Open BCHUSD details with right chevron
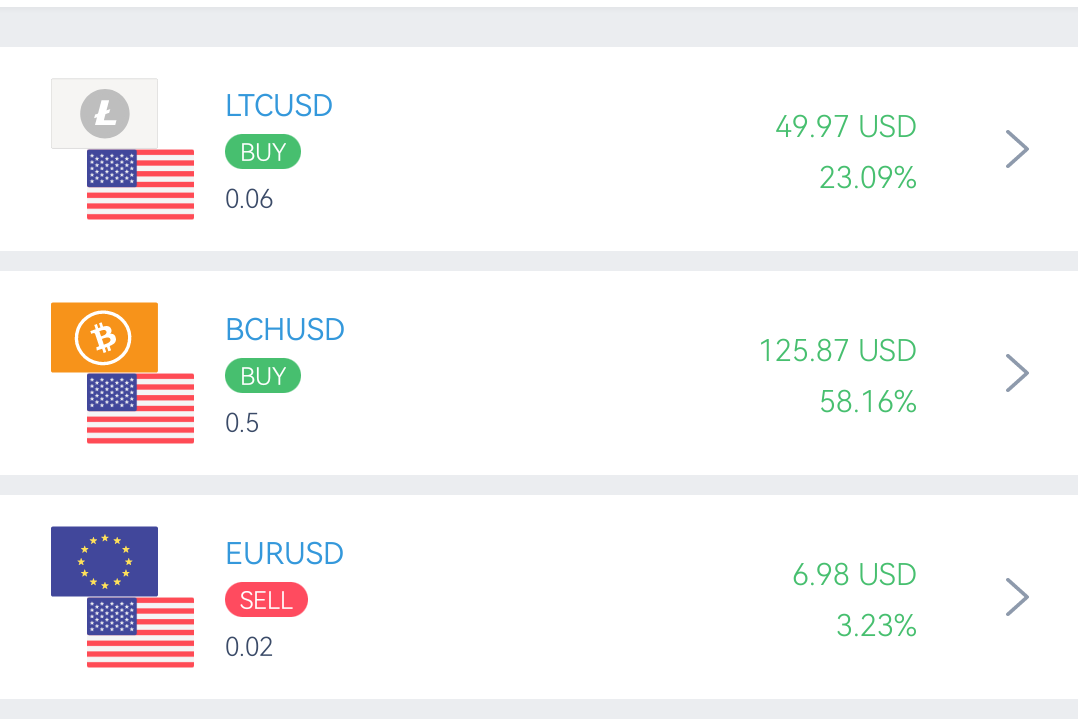 point(1017,373)
